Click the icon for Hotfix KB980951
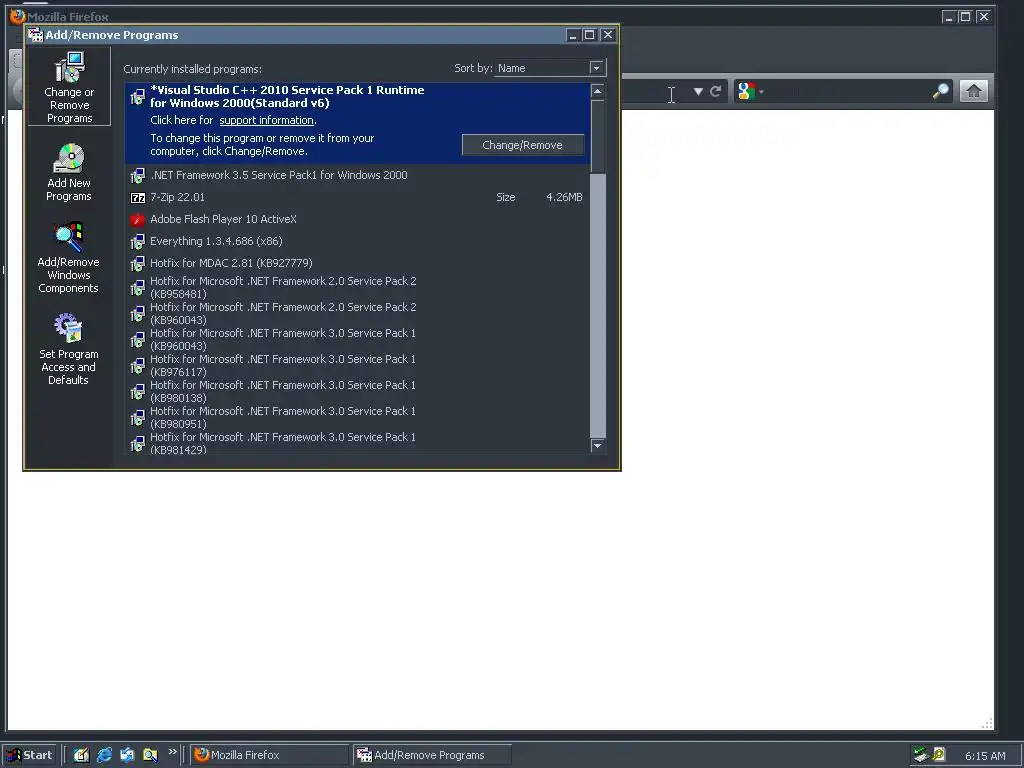Viewport: 1024px width, 768px height. click(x=137, y=418)
